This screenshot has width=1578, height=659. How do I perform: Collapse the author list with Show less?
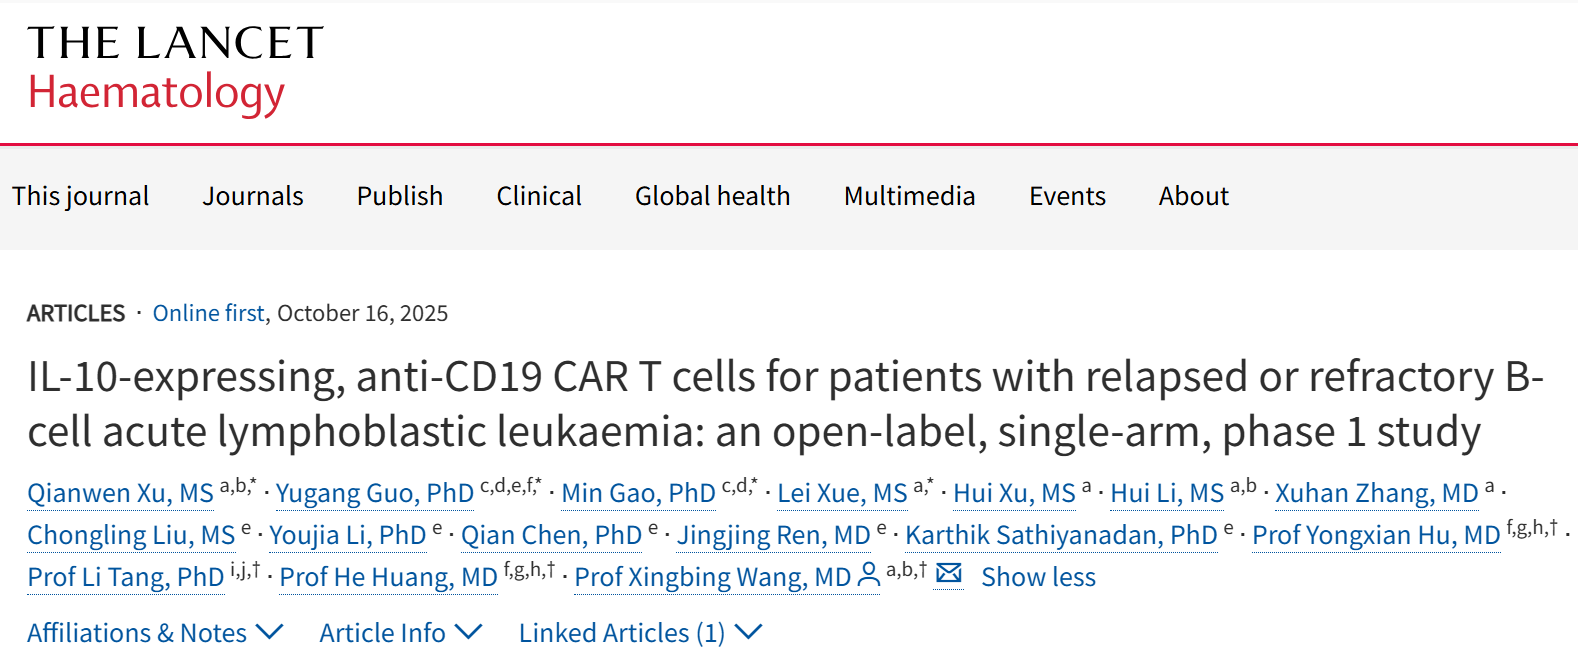pos(1038,577)
